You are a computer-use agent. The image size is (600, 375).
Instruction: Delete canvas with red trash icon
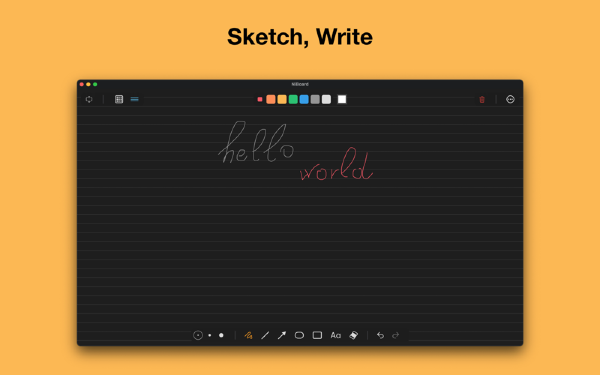(482, 99)
